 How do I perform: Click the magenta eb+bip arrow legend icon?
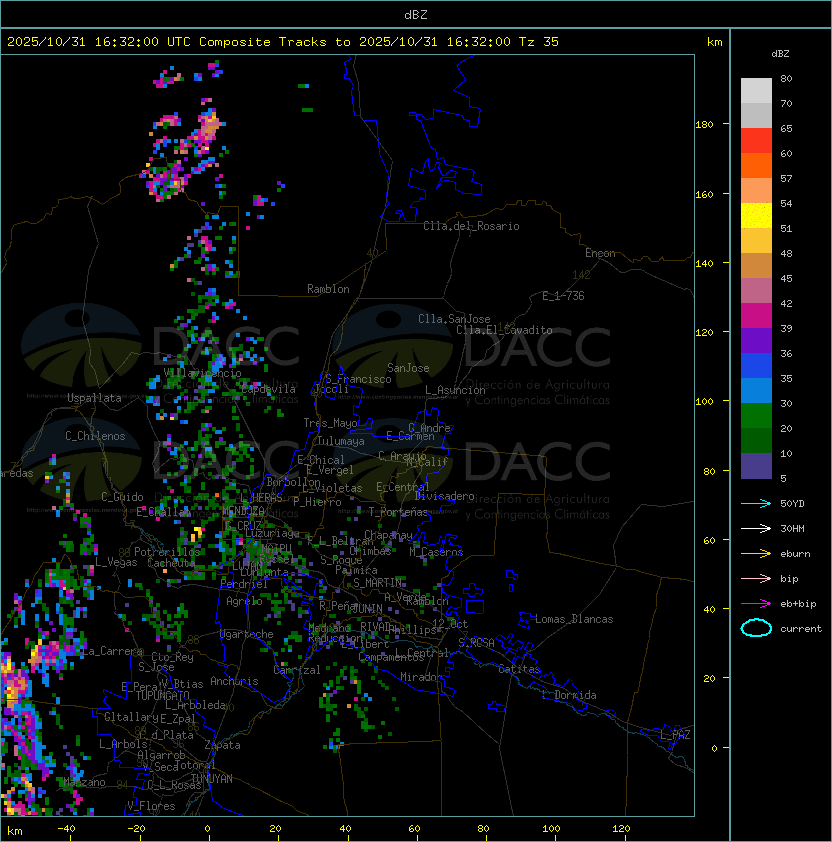point(756,604)
